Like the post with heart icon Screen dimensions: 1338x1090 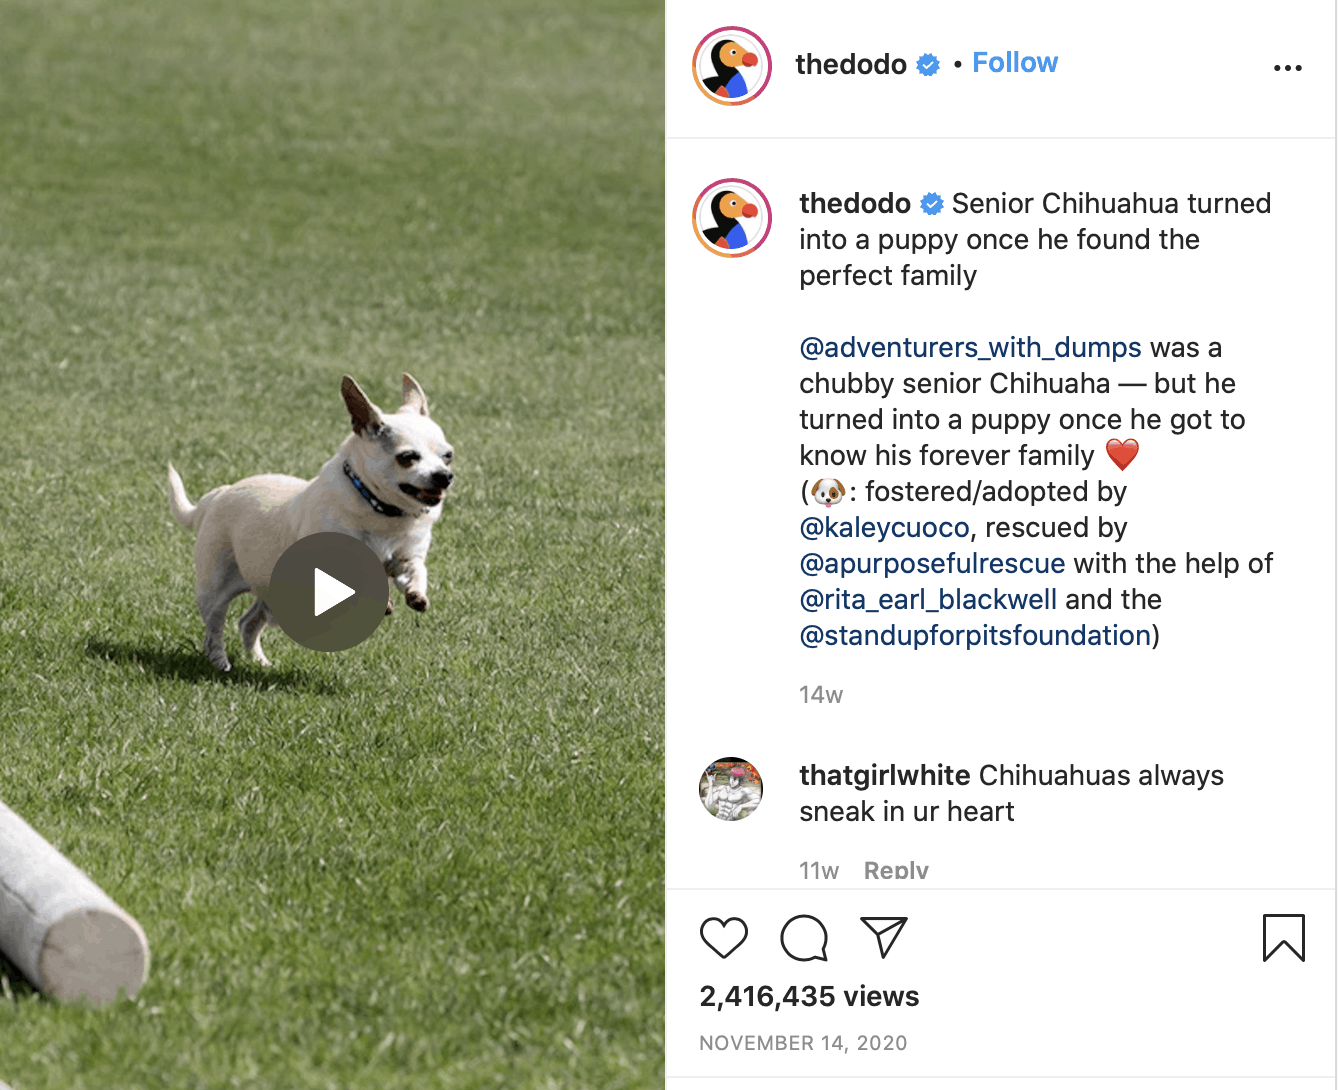click(724, 938)
